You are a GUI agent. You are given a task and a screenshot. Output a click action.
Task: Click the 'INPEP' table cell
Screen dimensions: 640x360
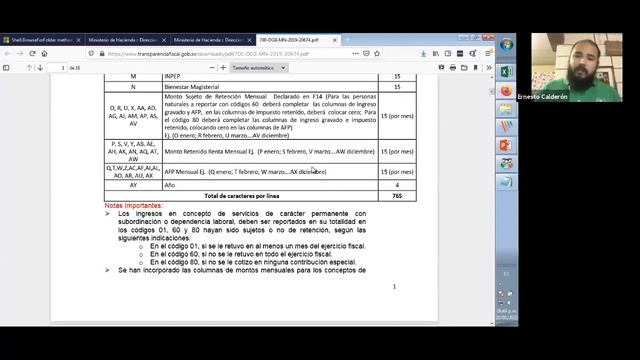(x=270, y=76)
